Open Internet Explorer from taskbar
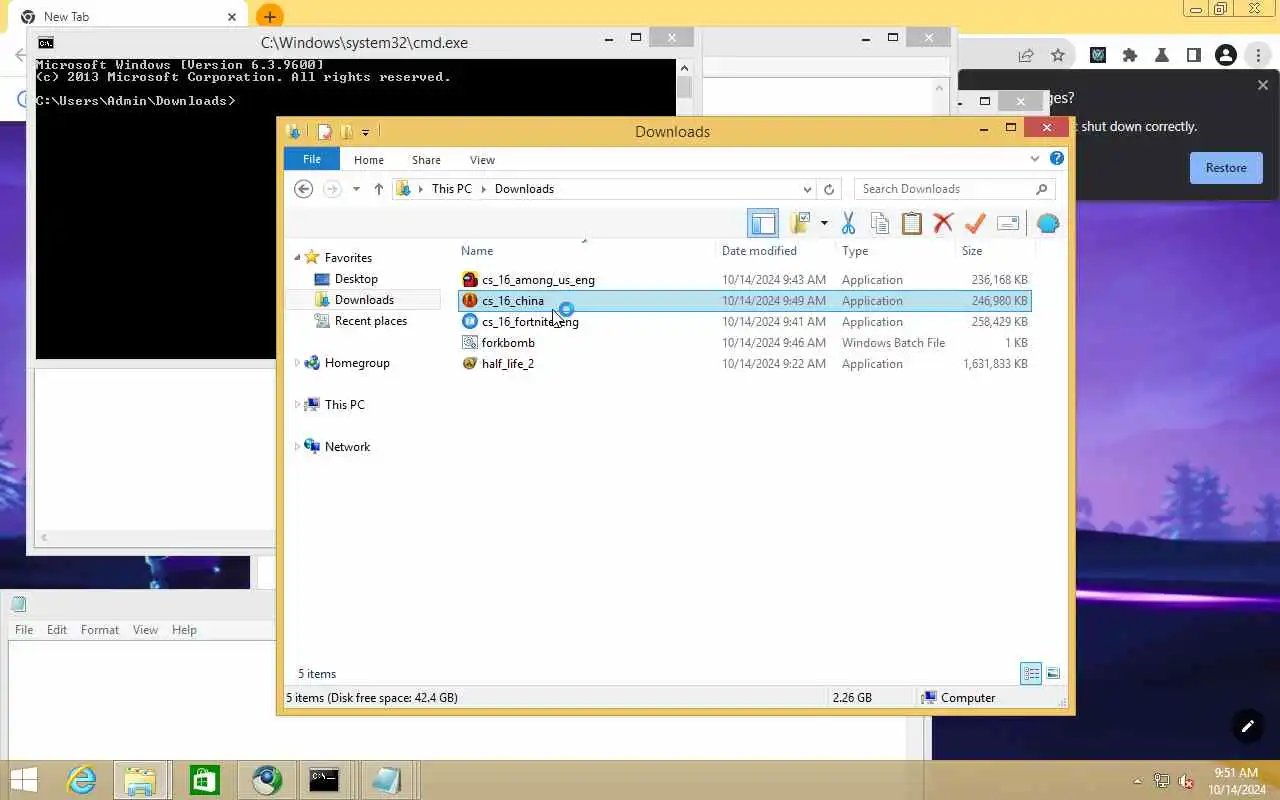Image resolution: width=1280 pixels, height=800 pixels. (x=81, y=780)
